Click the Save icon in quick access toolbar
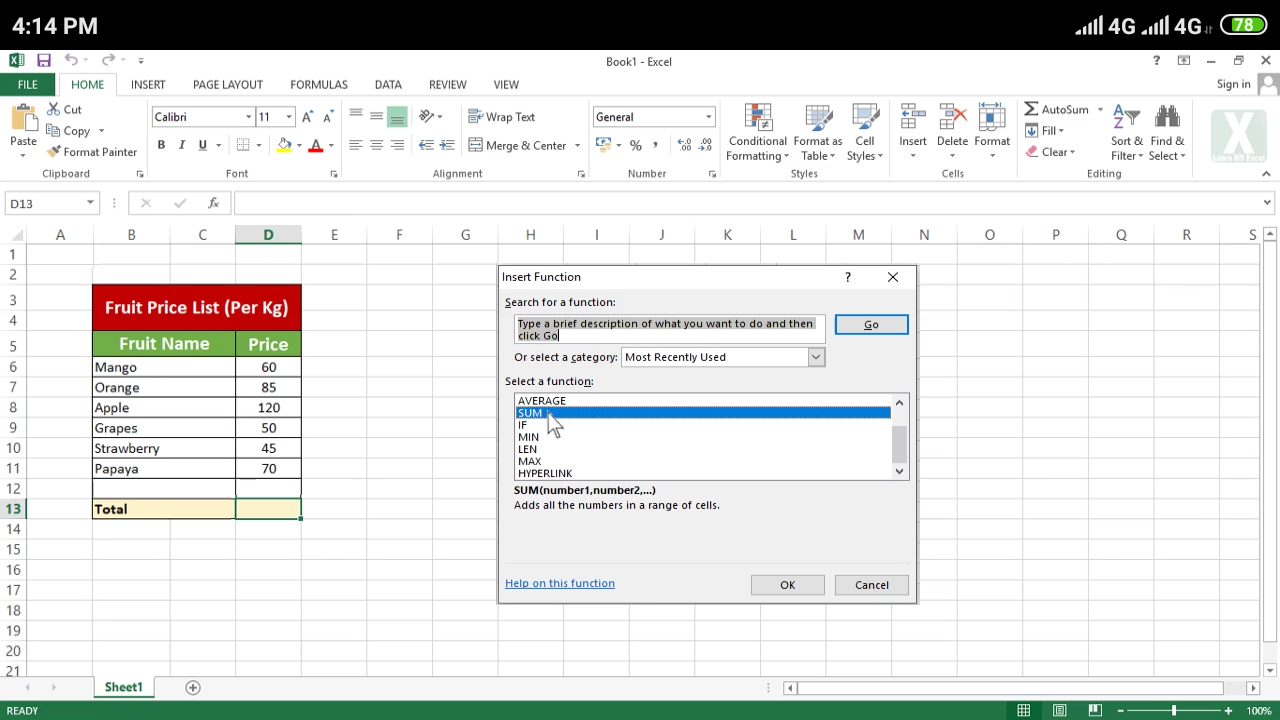 click(x=44, y=61)
